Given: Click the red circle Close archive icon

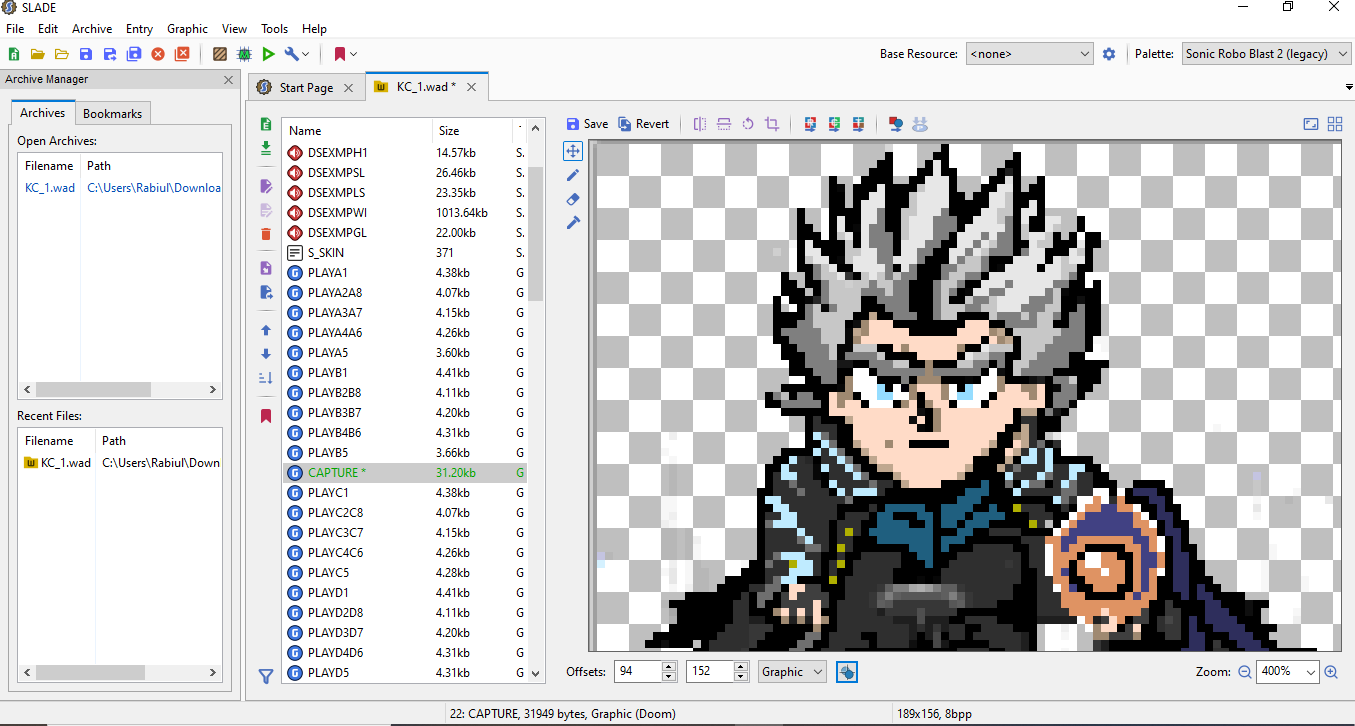Looking at the screenshot, I should (x=157, y=54).
